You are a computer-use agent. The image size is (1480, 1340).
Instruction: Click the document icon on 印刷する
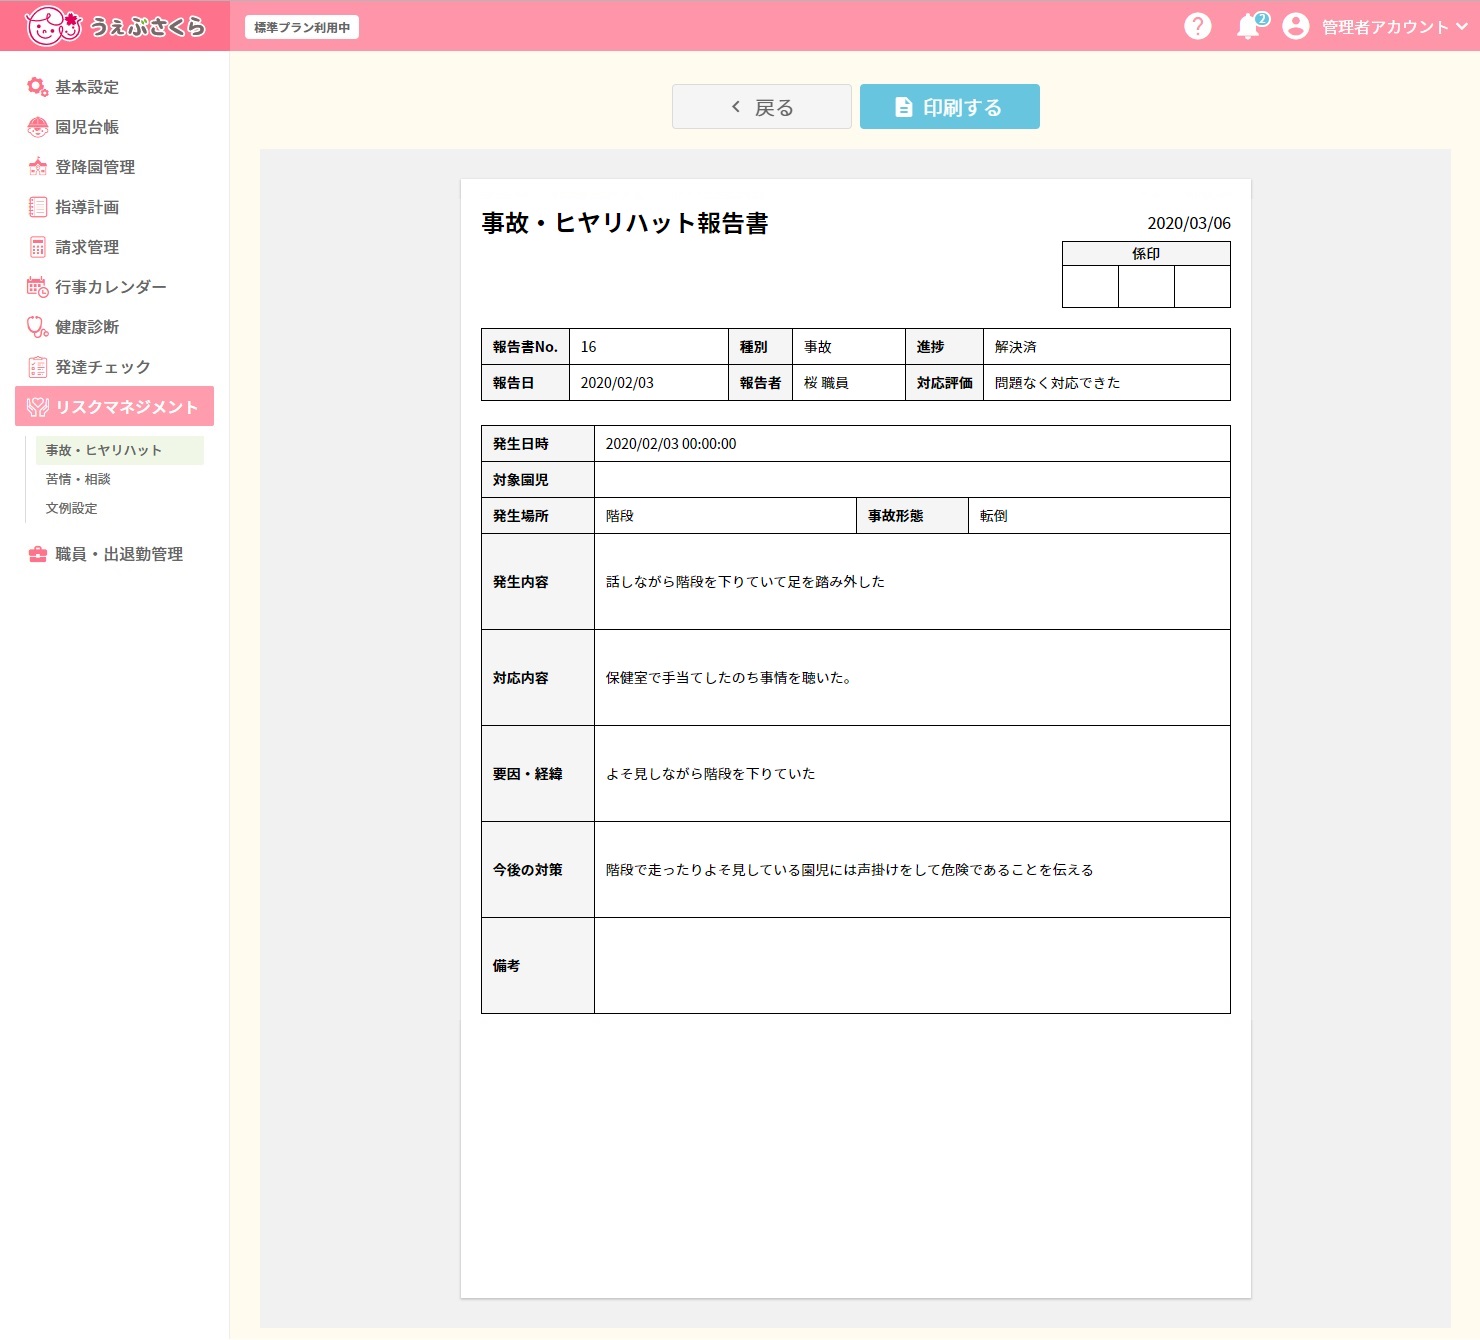coord(903,107)
